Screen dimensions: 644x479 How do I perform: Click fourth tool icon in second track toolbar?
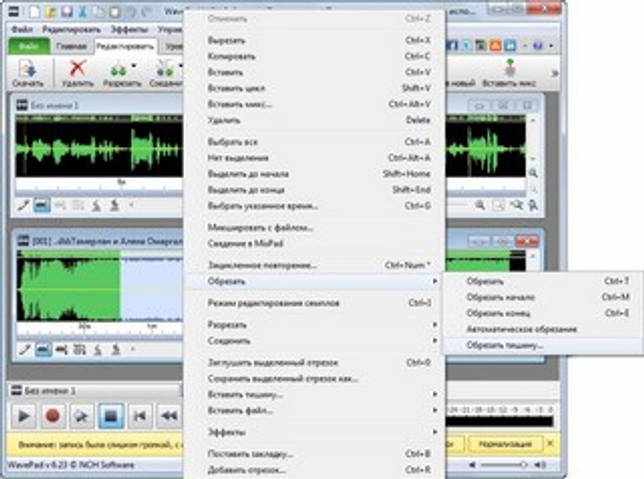[x=79, y=350]
